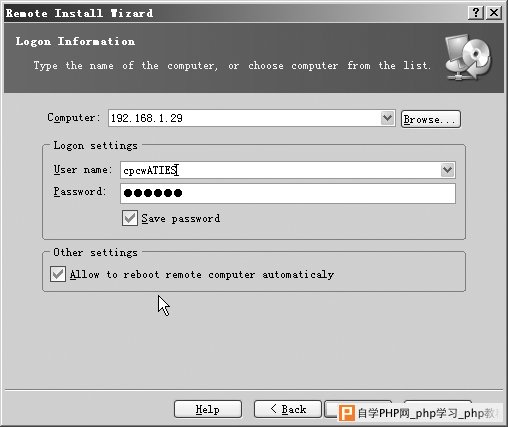The width and height of the screenshot is (508, 427).
Task: Focus the User name field containing cpcwATIES
Action: (x=288, y=170)
